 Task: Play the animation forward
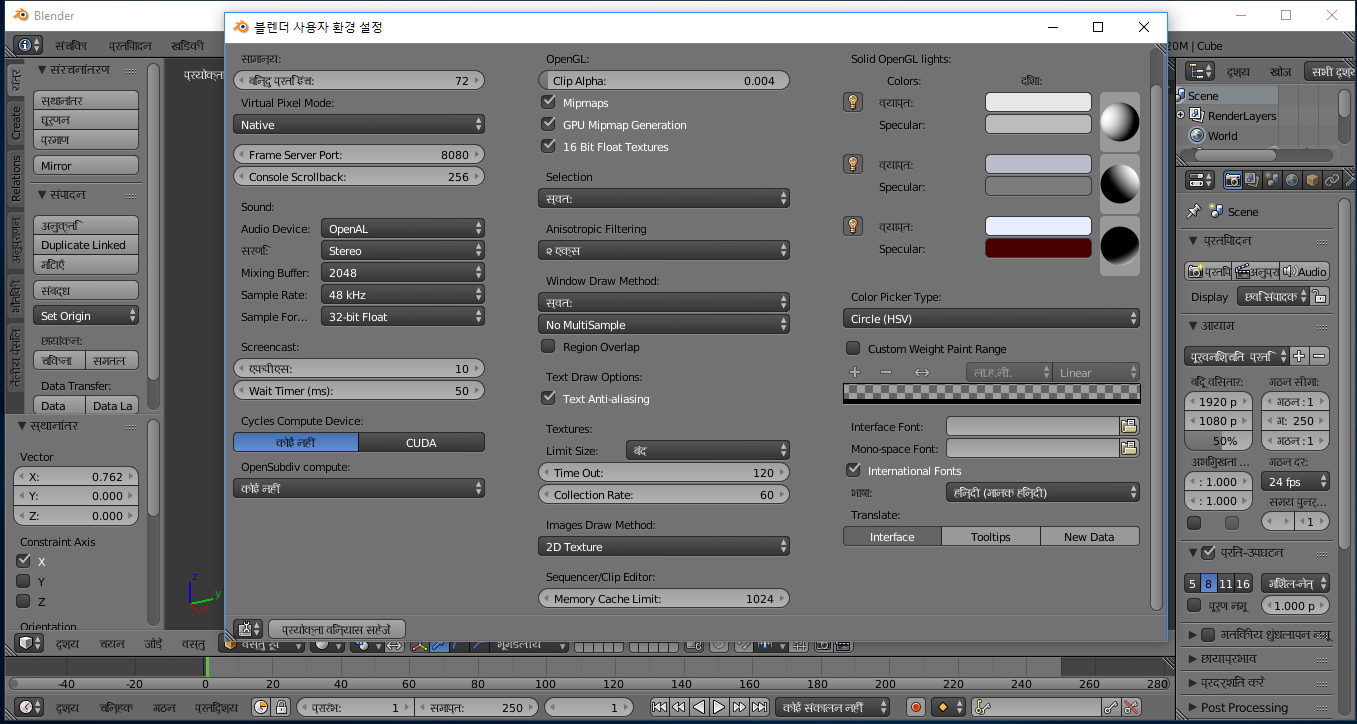coord(719,707)
